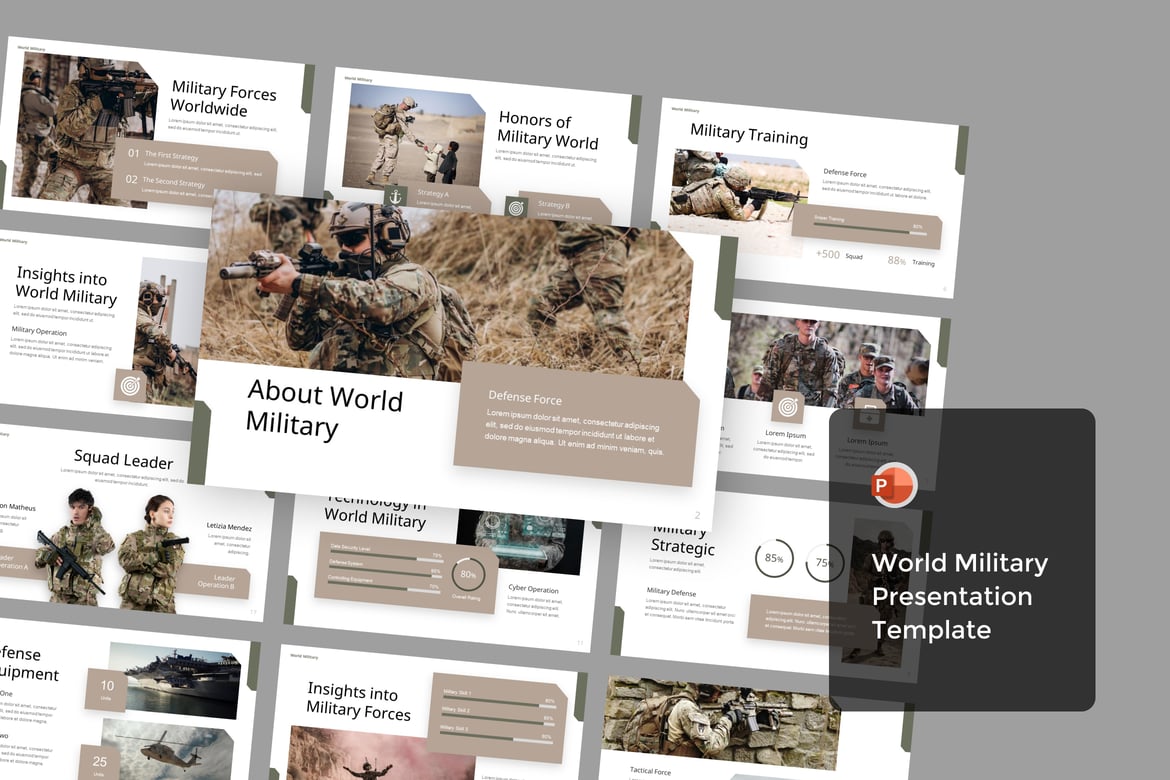Click target icon on Insights into World Military slide
Image resolution: width=1170 pixels, height=780 pixels.
tap(130, 386)
